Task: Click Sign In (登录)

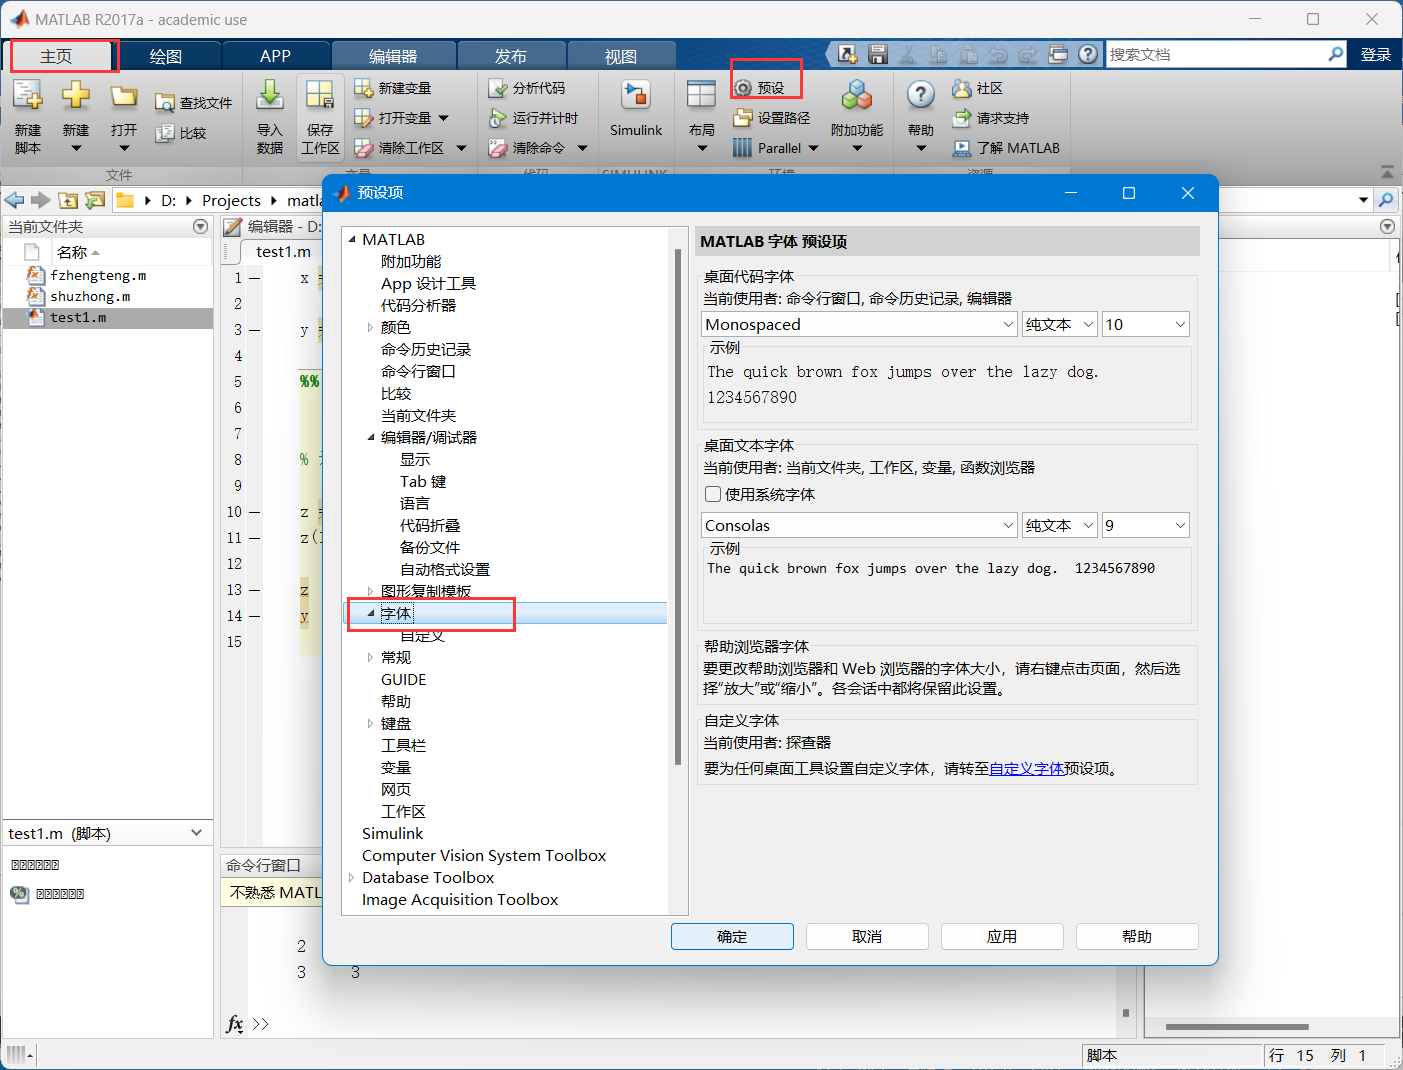Action: click(1376, 55)
